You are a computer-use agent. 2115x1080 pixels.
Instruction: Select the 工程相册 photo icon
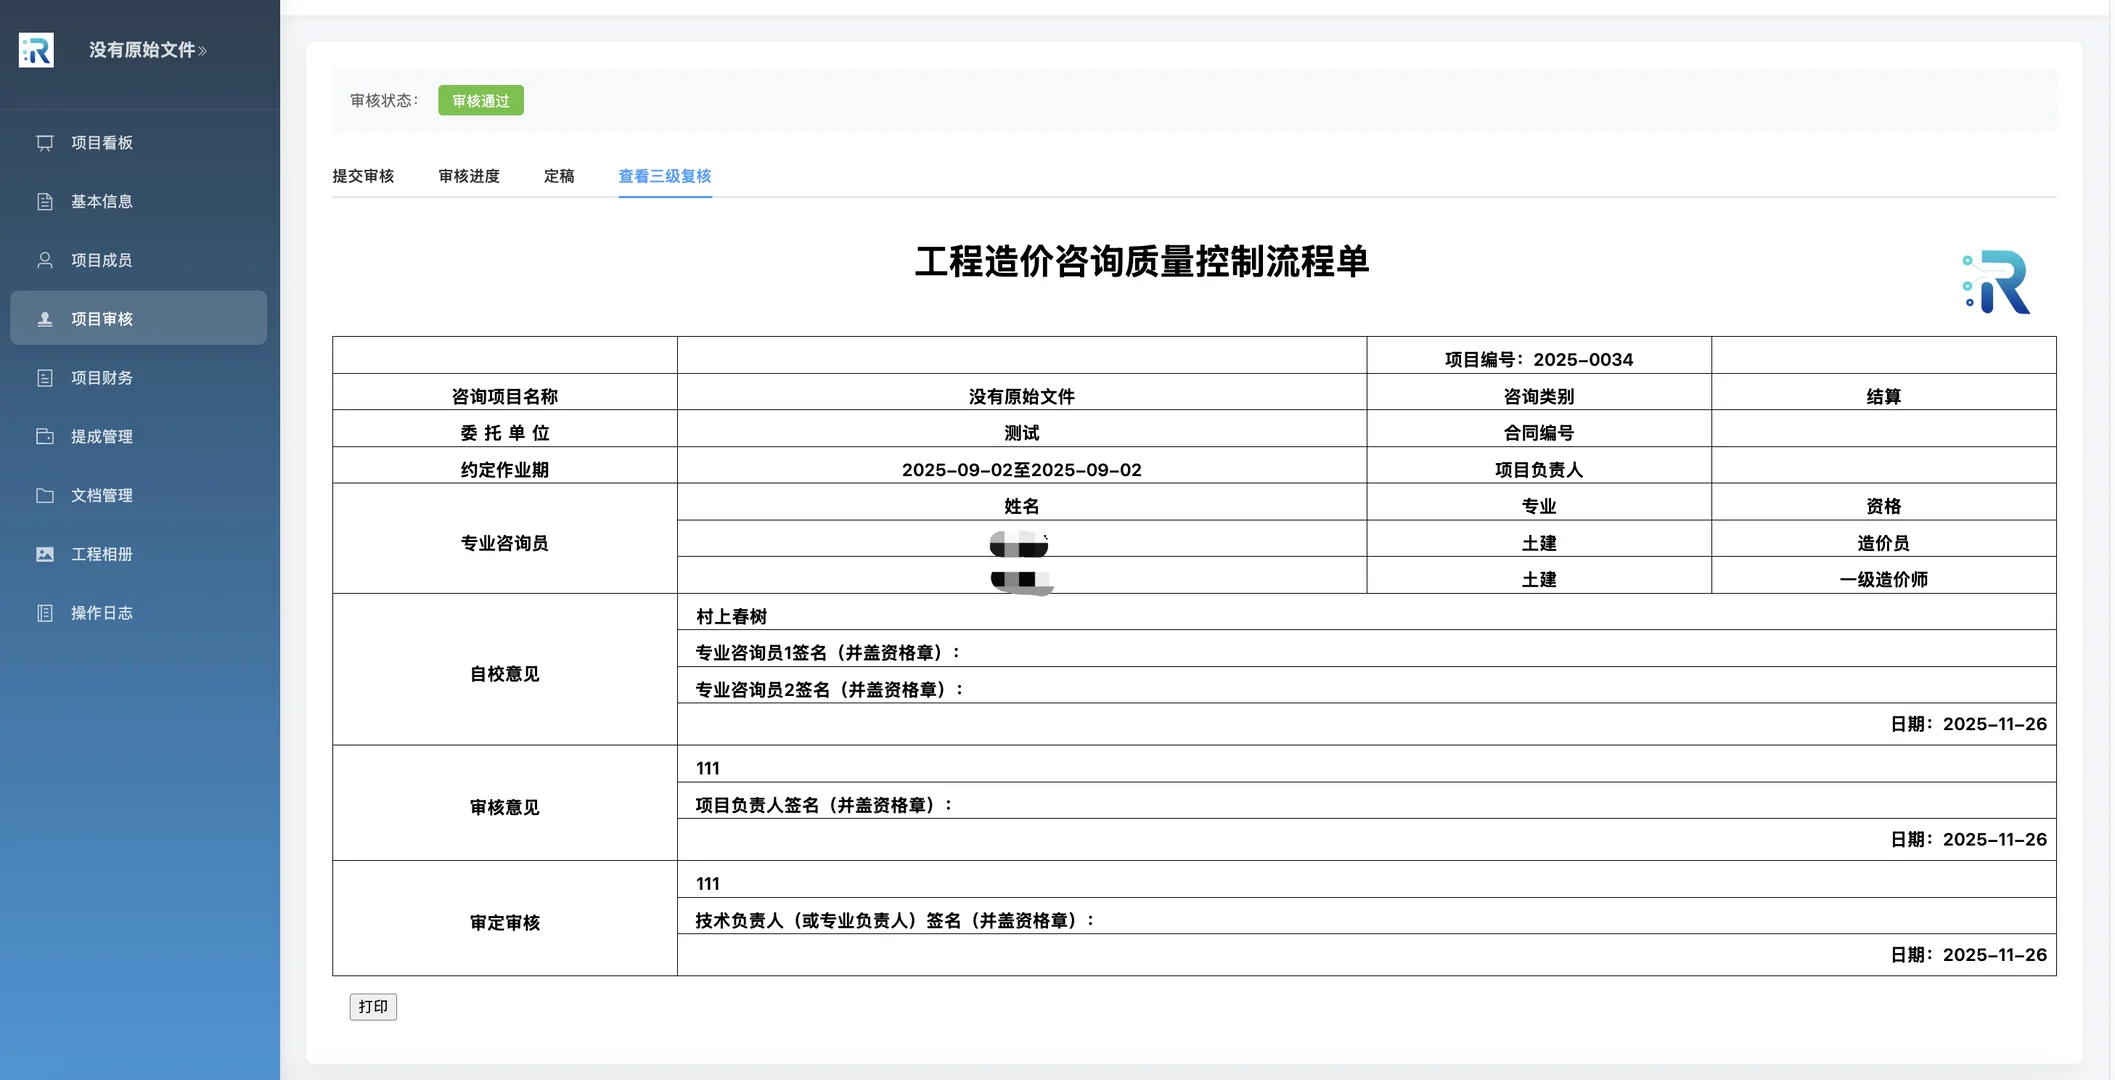[x=43, y=553]
